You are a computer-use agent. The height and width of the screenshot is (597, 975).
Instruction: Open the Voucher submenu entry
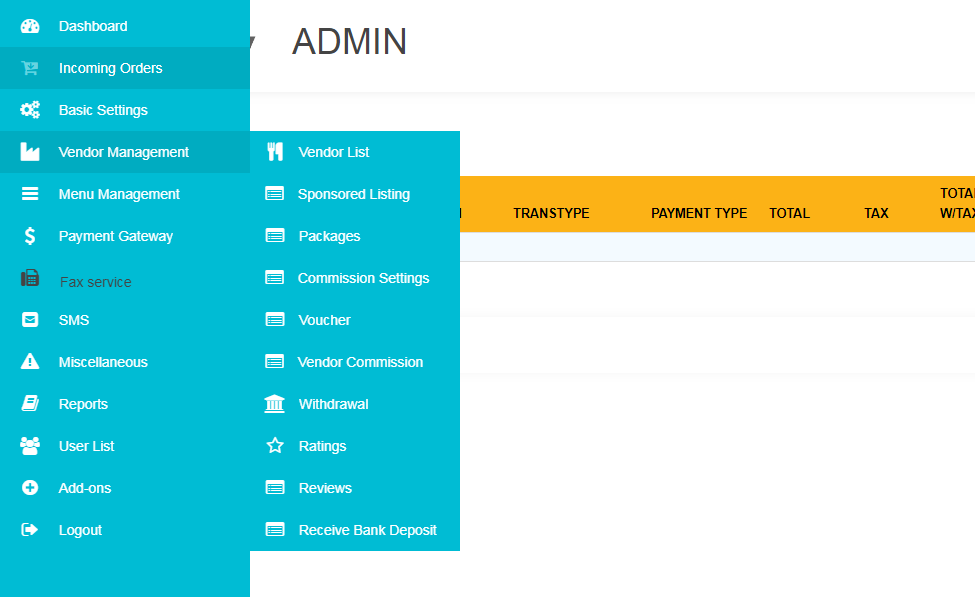[324, 320]
